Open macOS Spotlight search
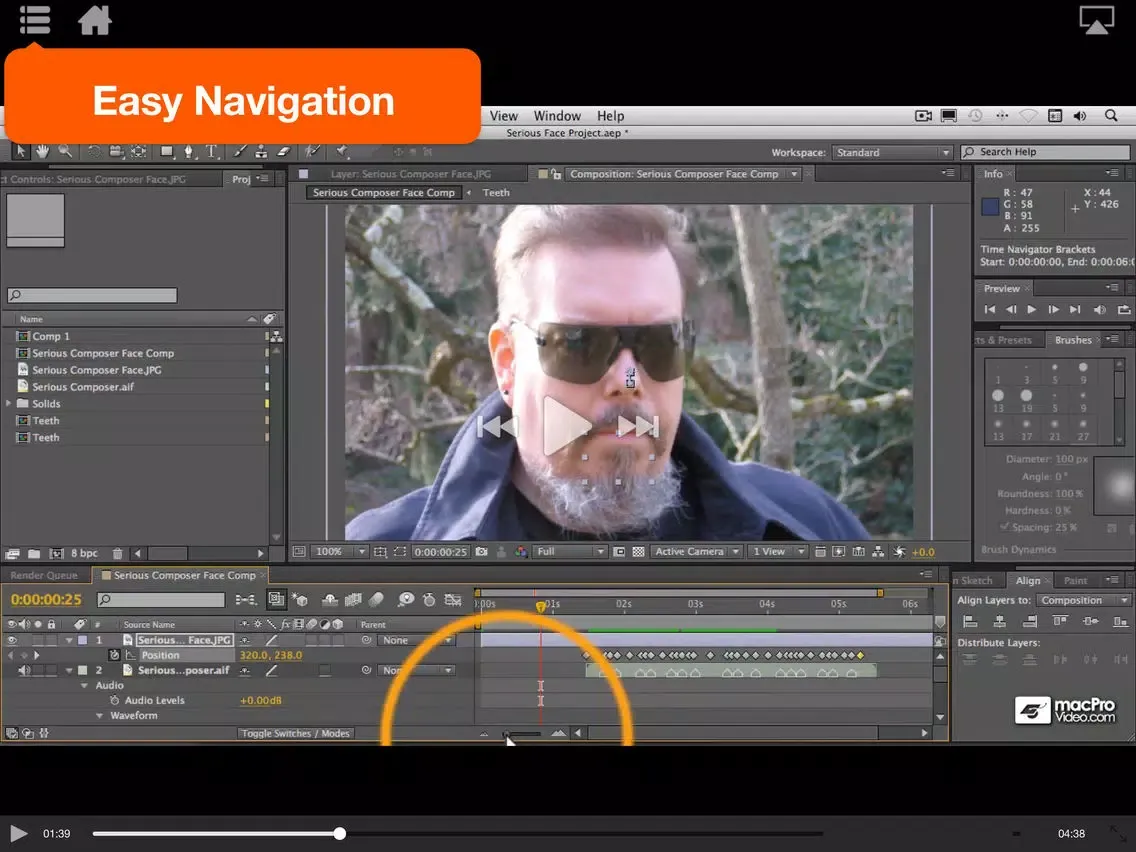The image size is (1136, 852). coord(1111,116)
